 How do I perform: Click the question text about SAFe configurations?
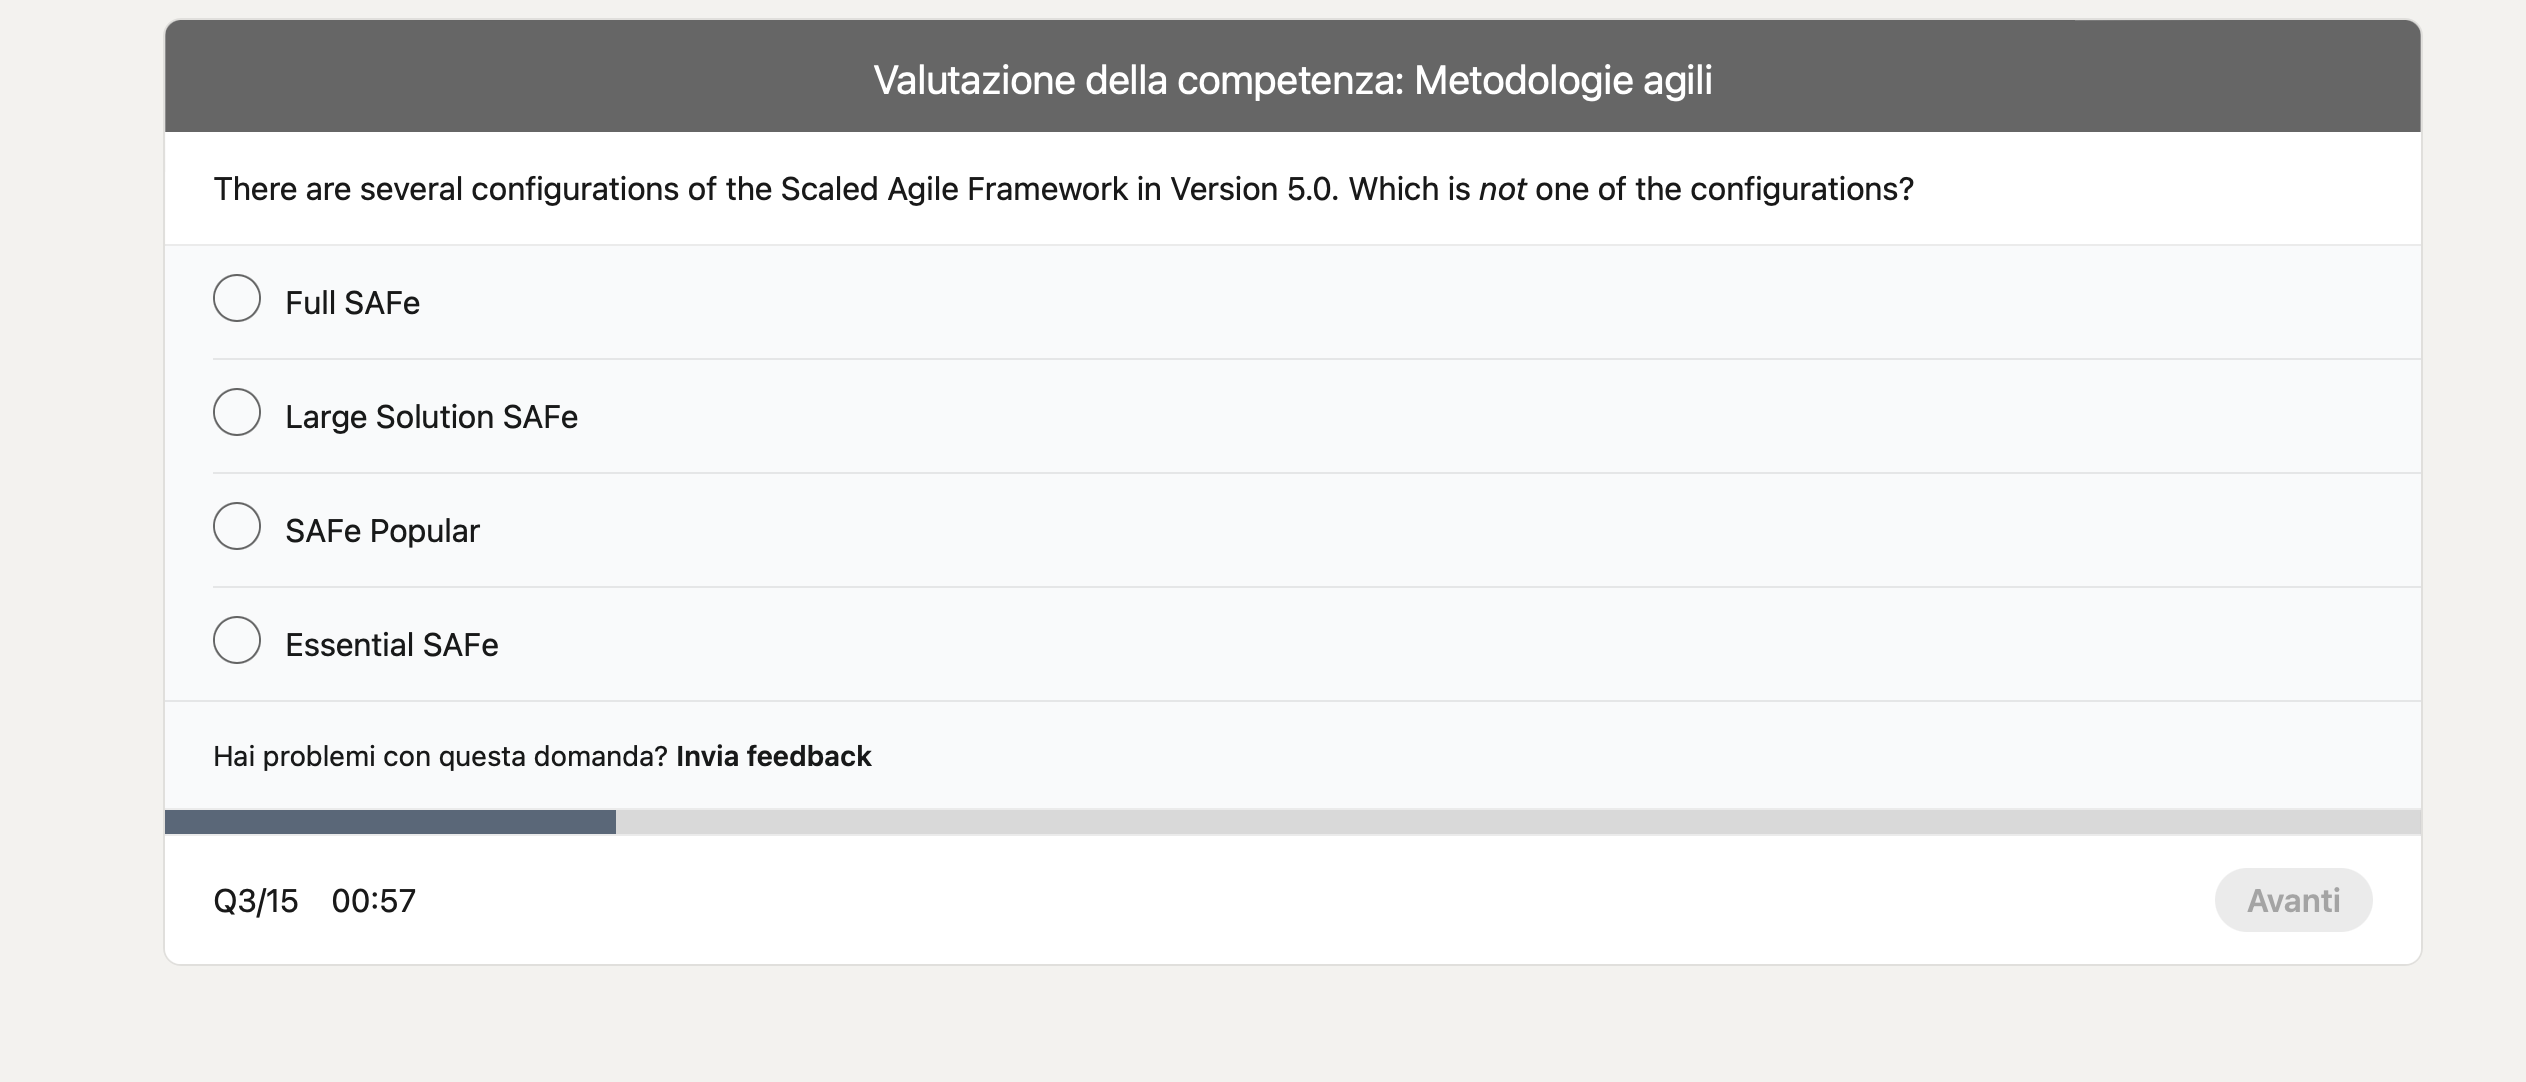[1063, 188]
